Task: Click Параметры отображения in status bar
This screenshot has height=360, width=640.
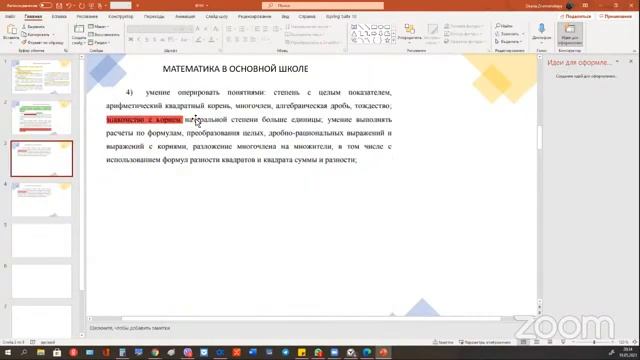Action: point(485,342)
